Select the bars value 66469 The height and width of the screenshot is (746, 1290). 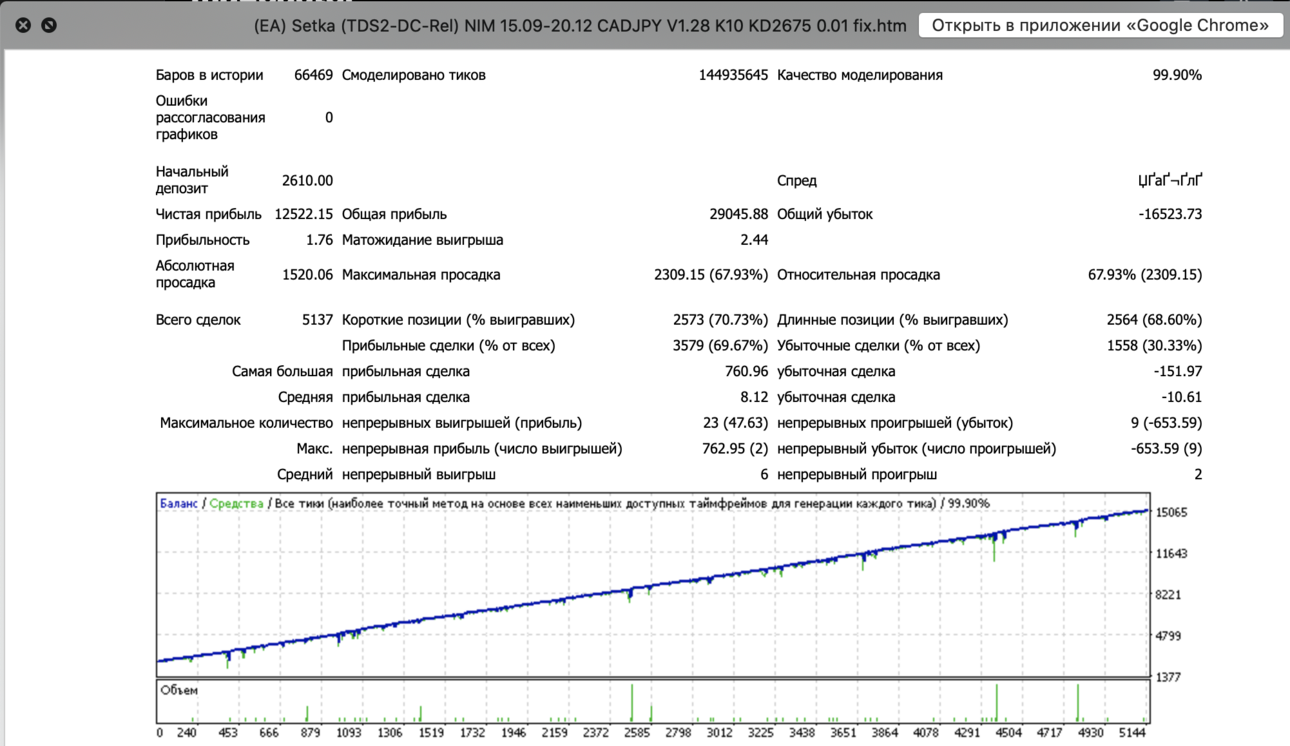click(314, 75)
